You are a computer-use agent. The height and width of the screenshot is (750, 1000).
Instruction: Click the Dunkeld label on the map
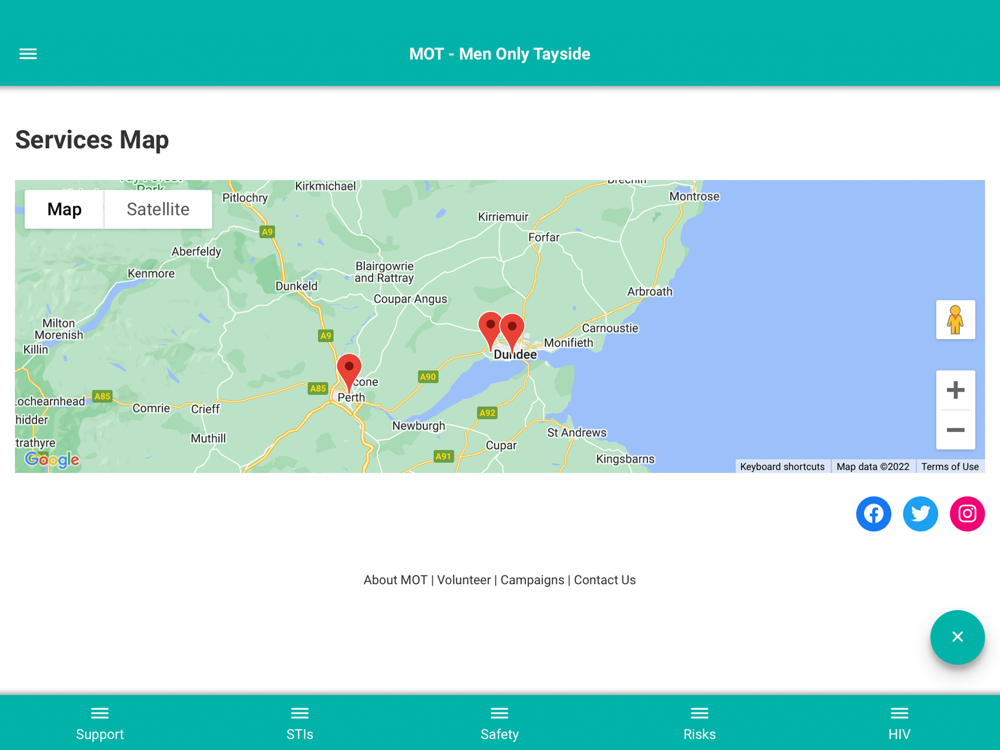(297, 286)
